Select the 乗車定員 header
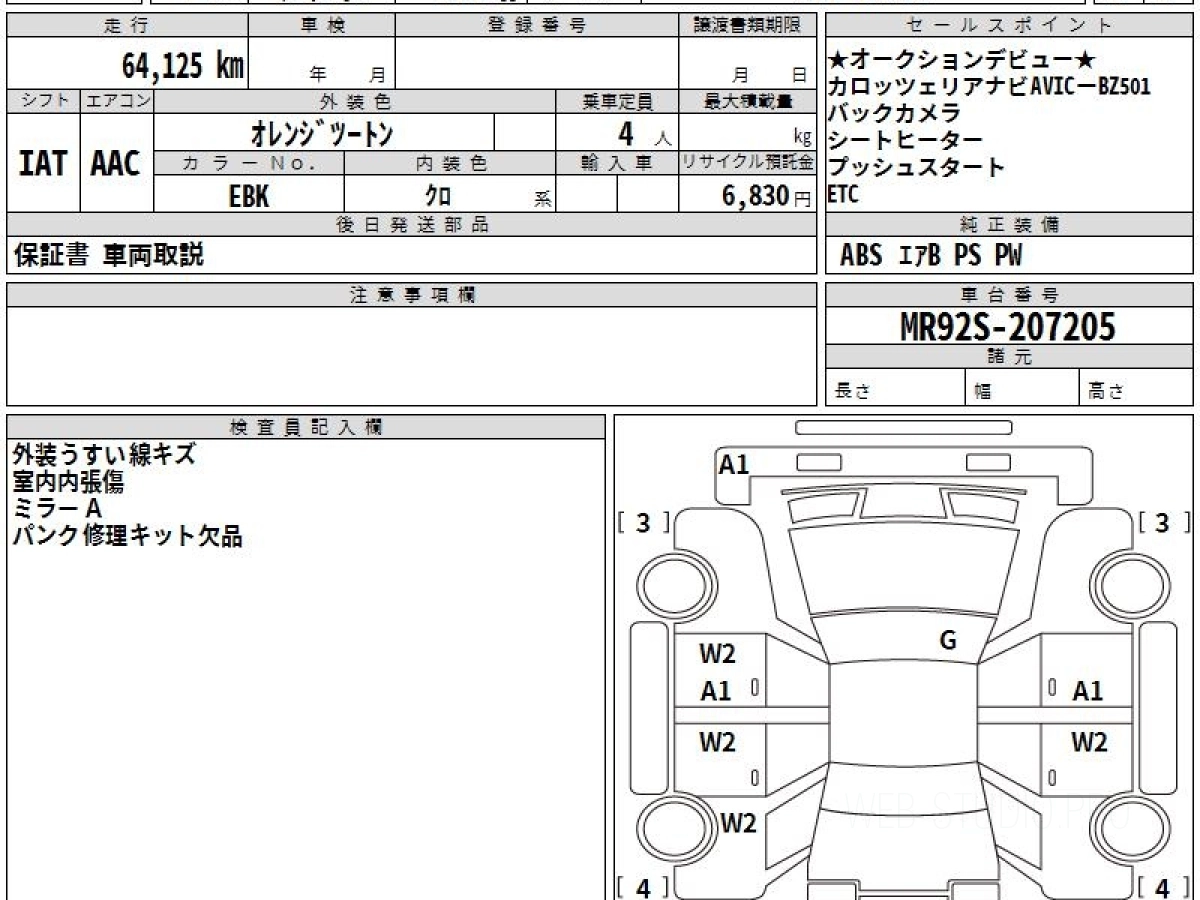 pyautogui.click(x=617, y=101)
